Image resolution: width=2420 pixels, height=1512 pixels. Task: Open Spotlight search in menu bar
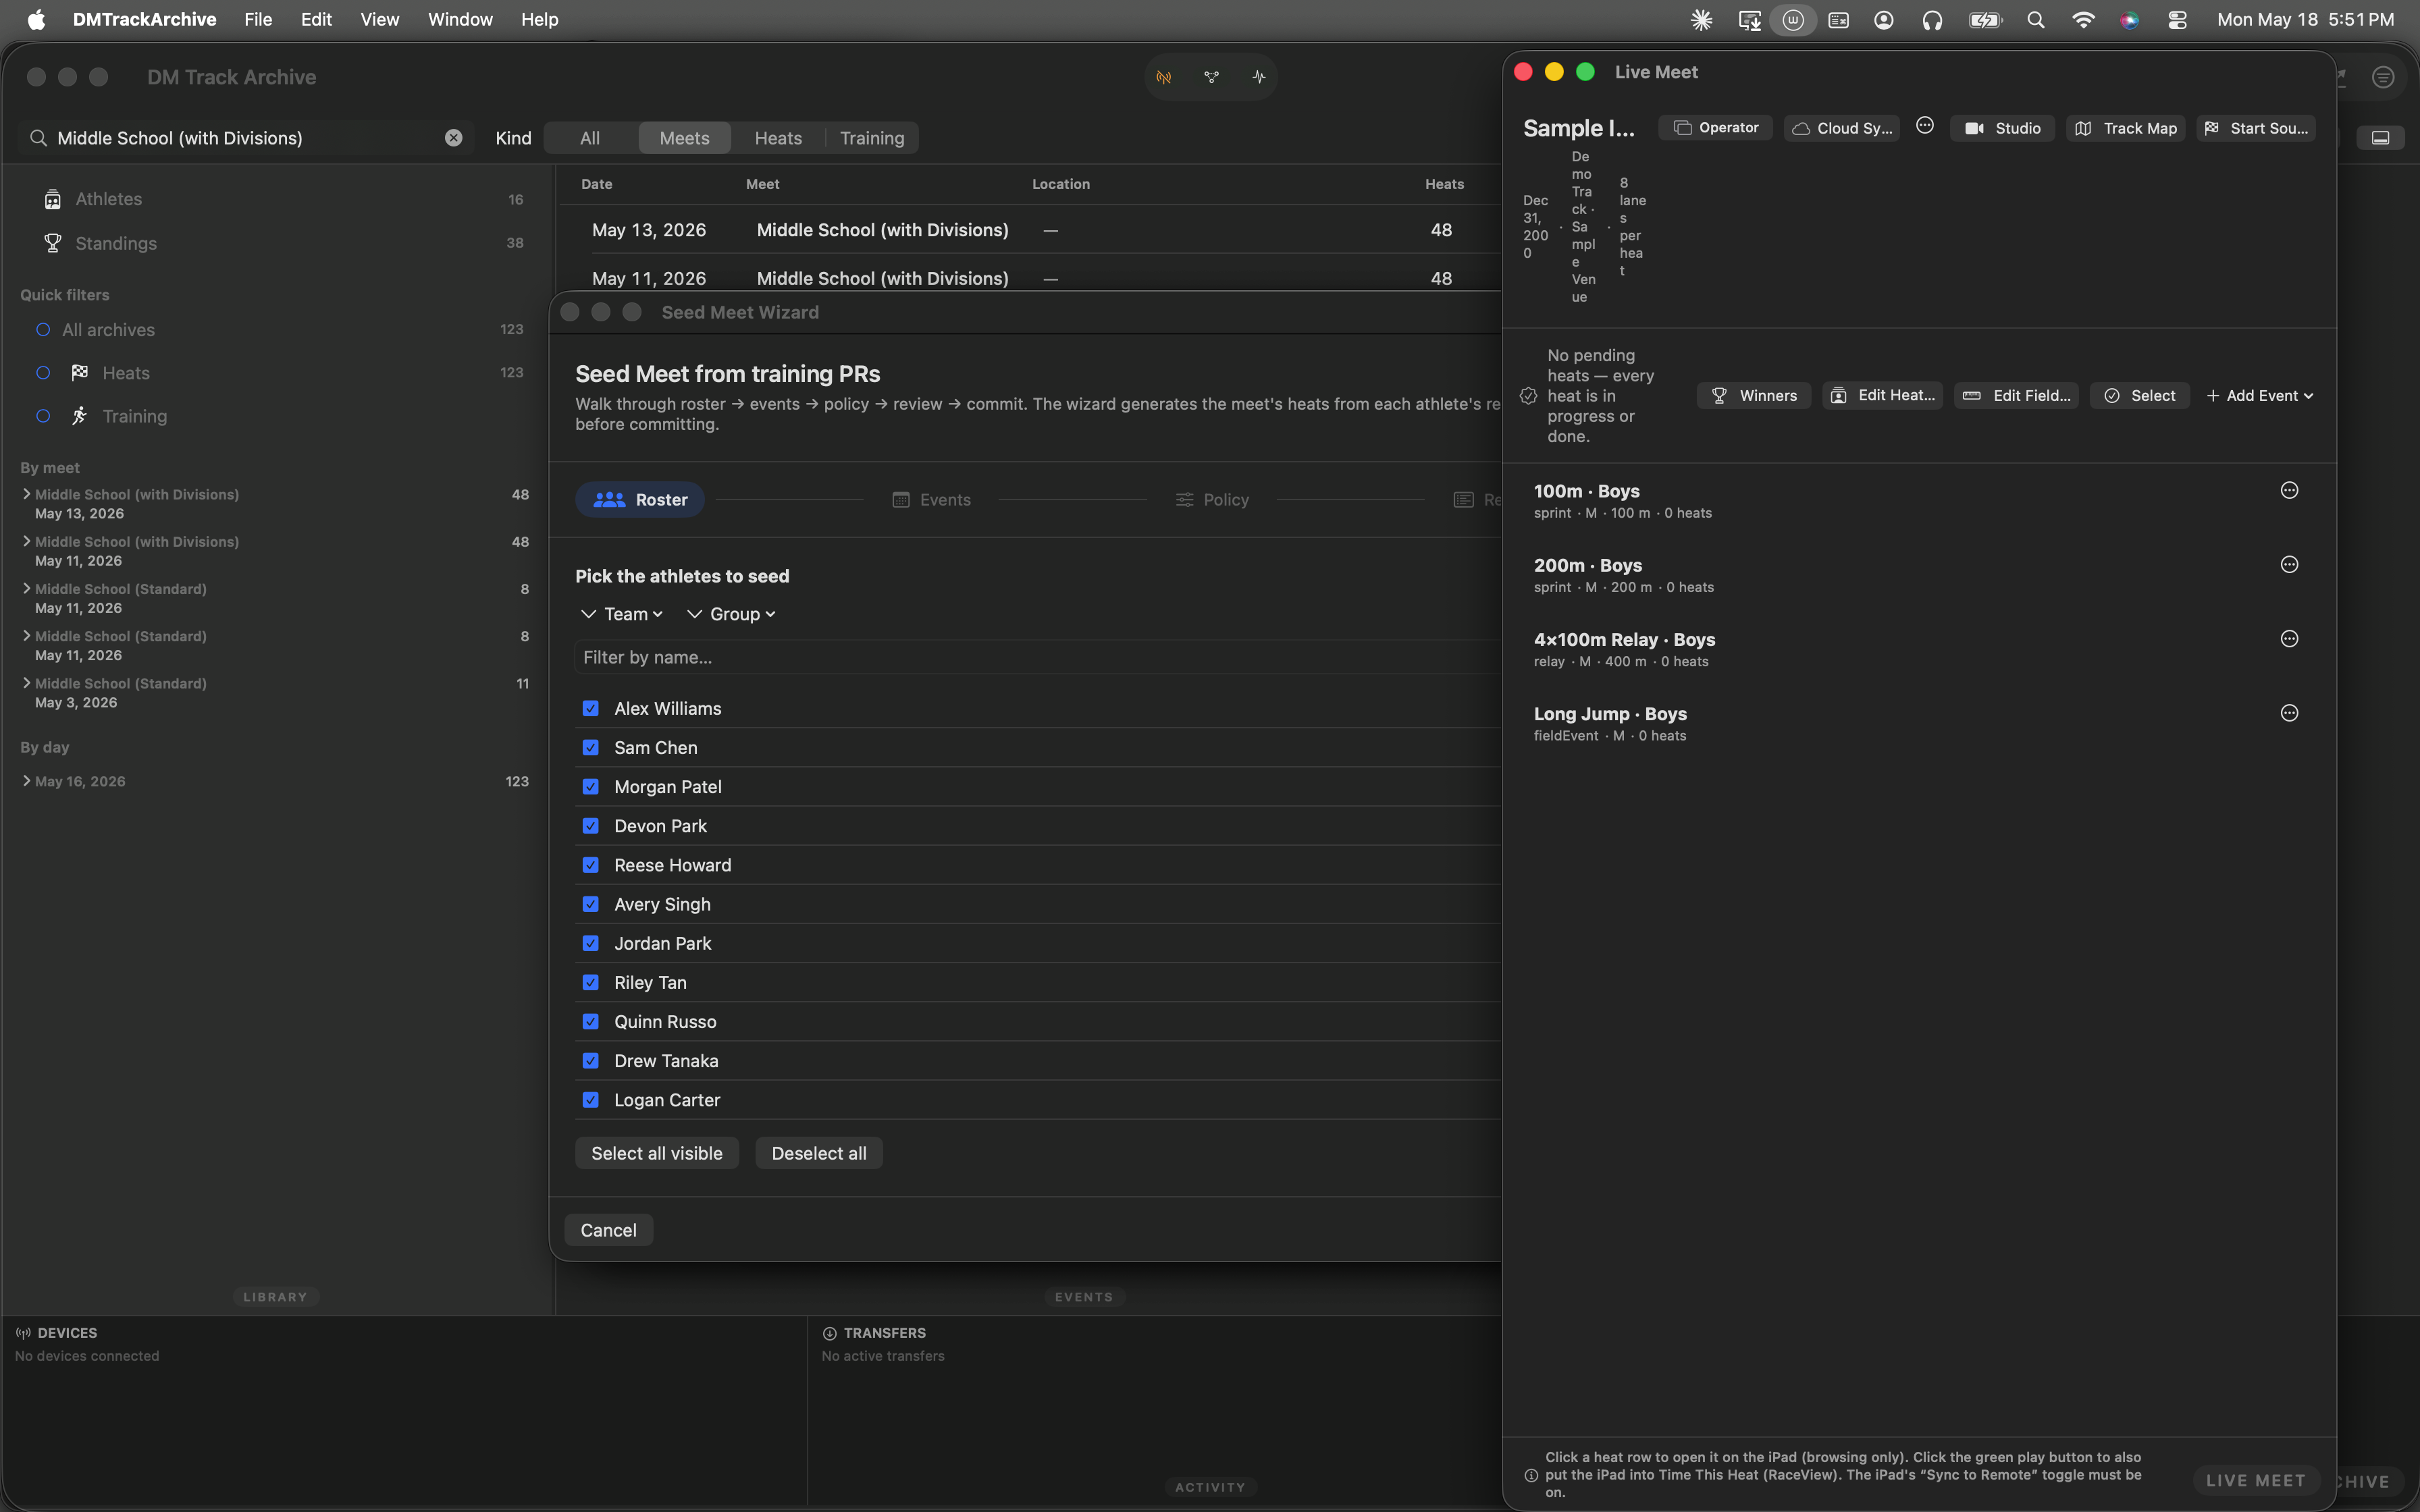pos(2035,20)
